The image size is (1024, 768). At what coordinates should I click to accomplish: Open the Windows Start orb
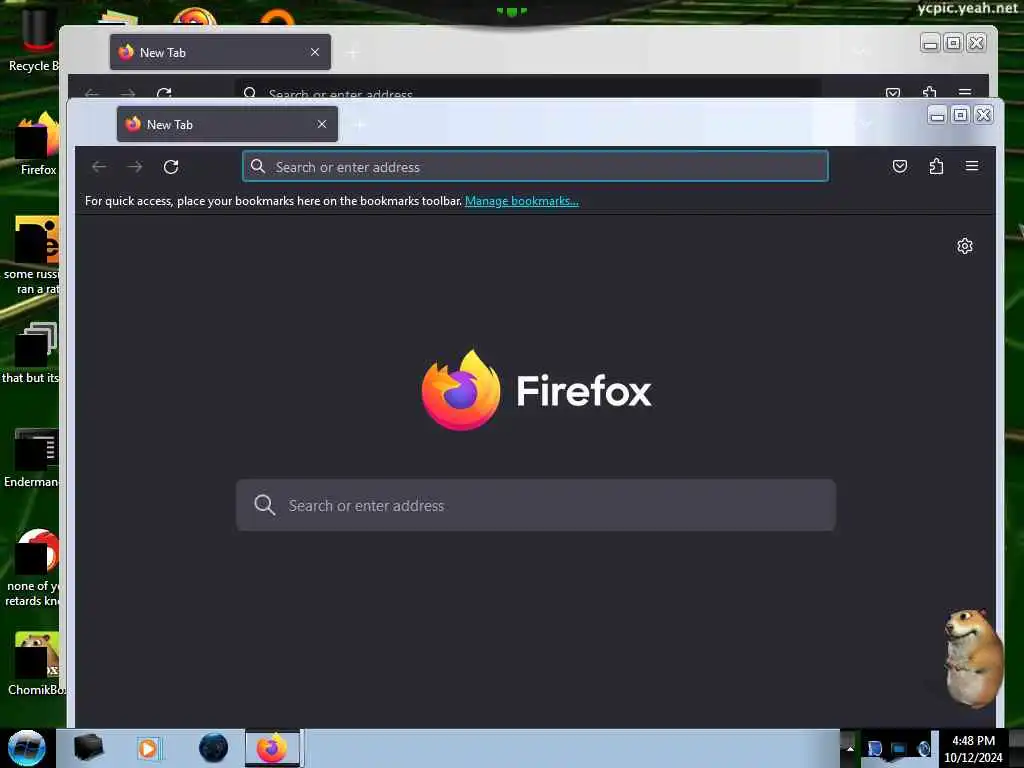[x=26, y=748]
